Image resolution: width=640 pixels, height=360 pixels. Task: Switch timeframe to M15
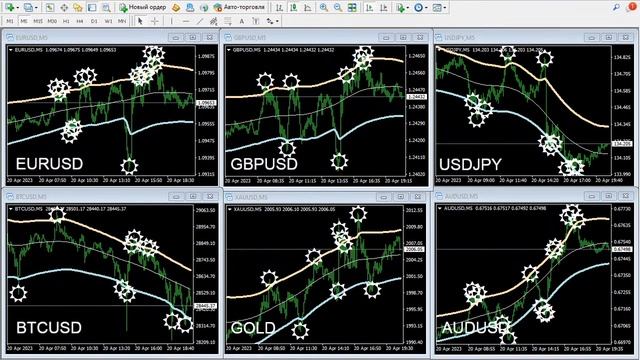[x=38, y=21]
